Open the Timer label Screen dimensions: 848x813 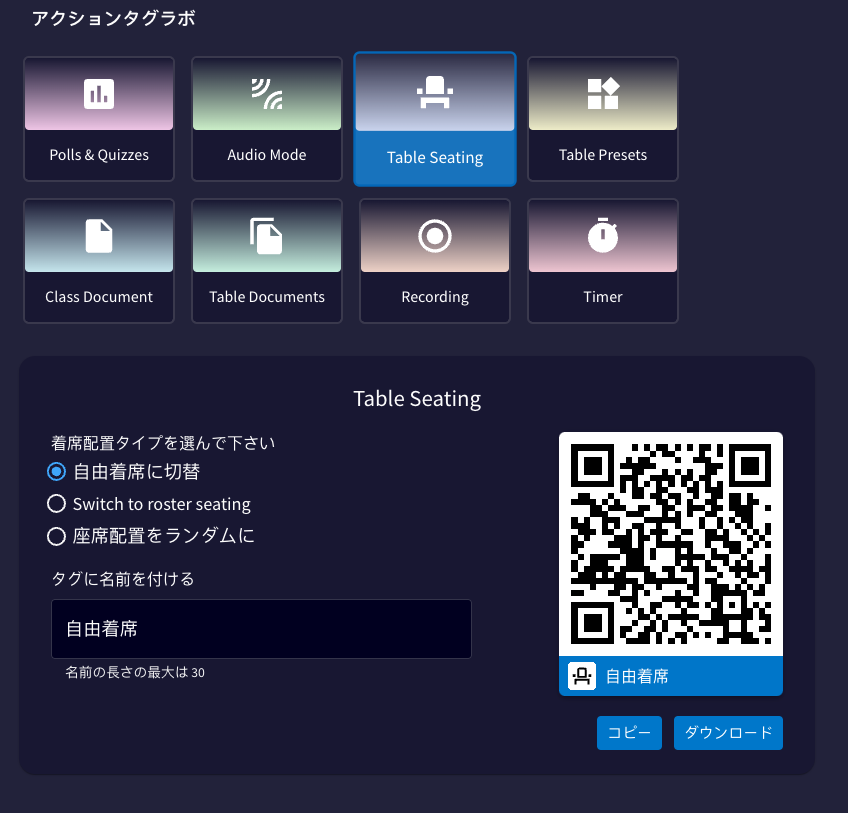(x=603, y=296)
